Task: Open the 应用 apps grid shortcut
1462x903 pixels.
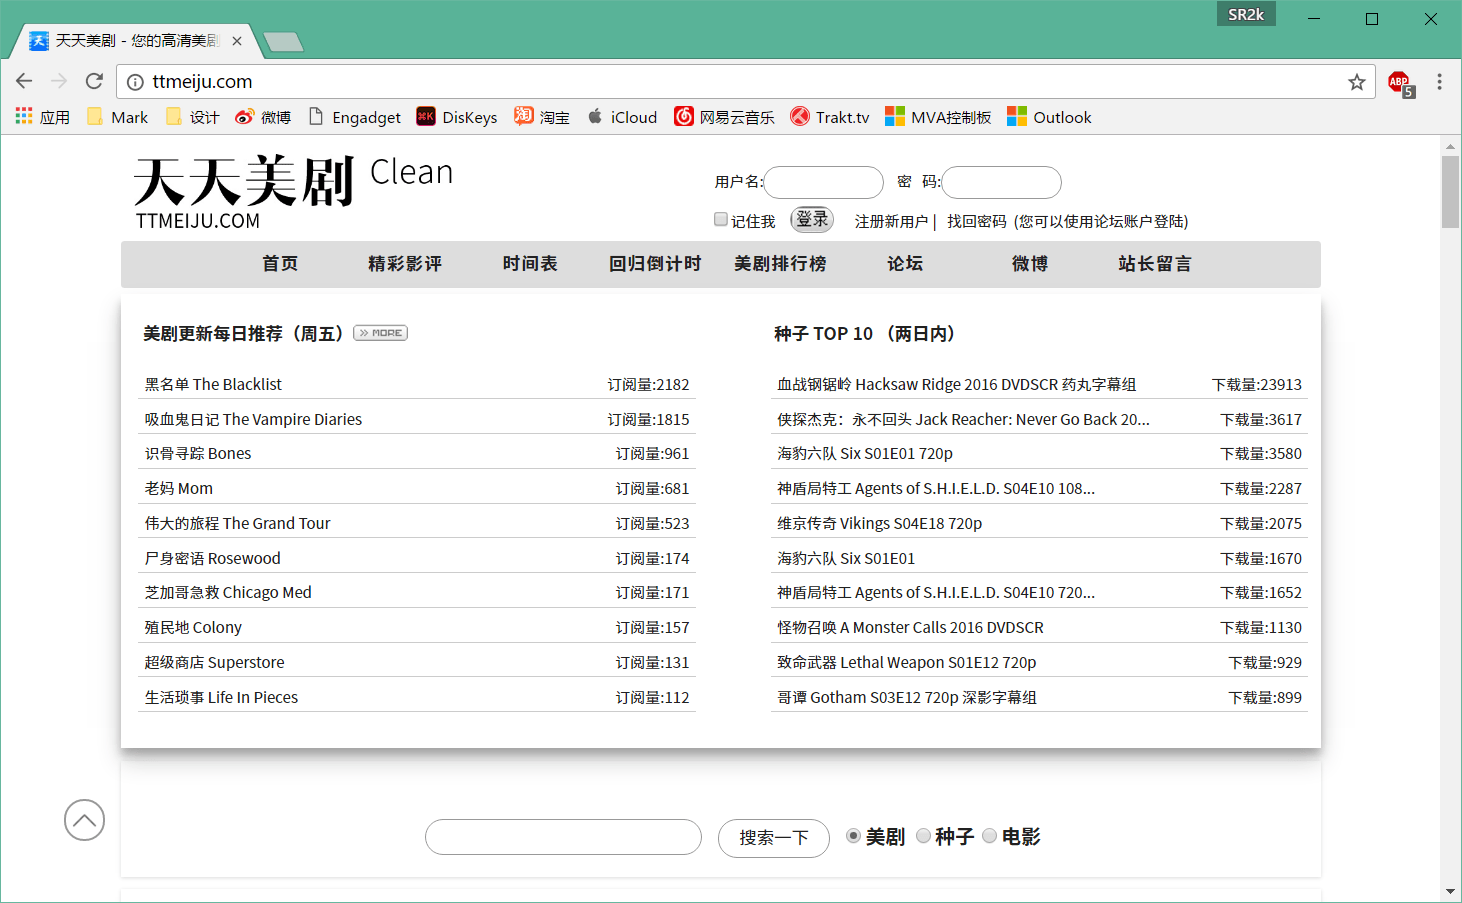Action: 43,117
